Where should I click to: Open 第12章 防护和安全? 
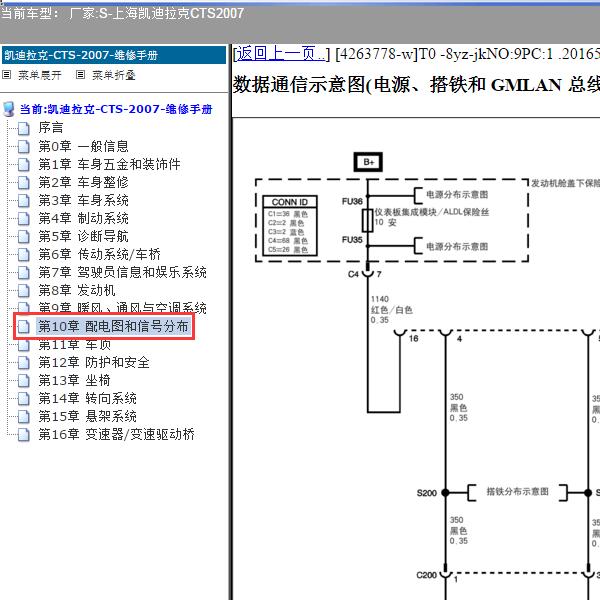coord(94,362)
